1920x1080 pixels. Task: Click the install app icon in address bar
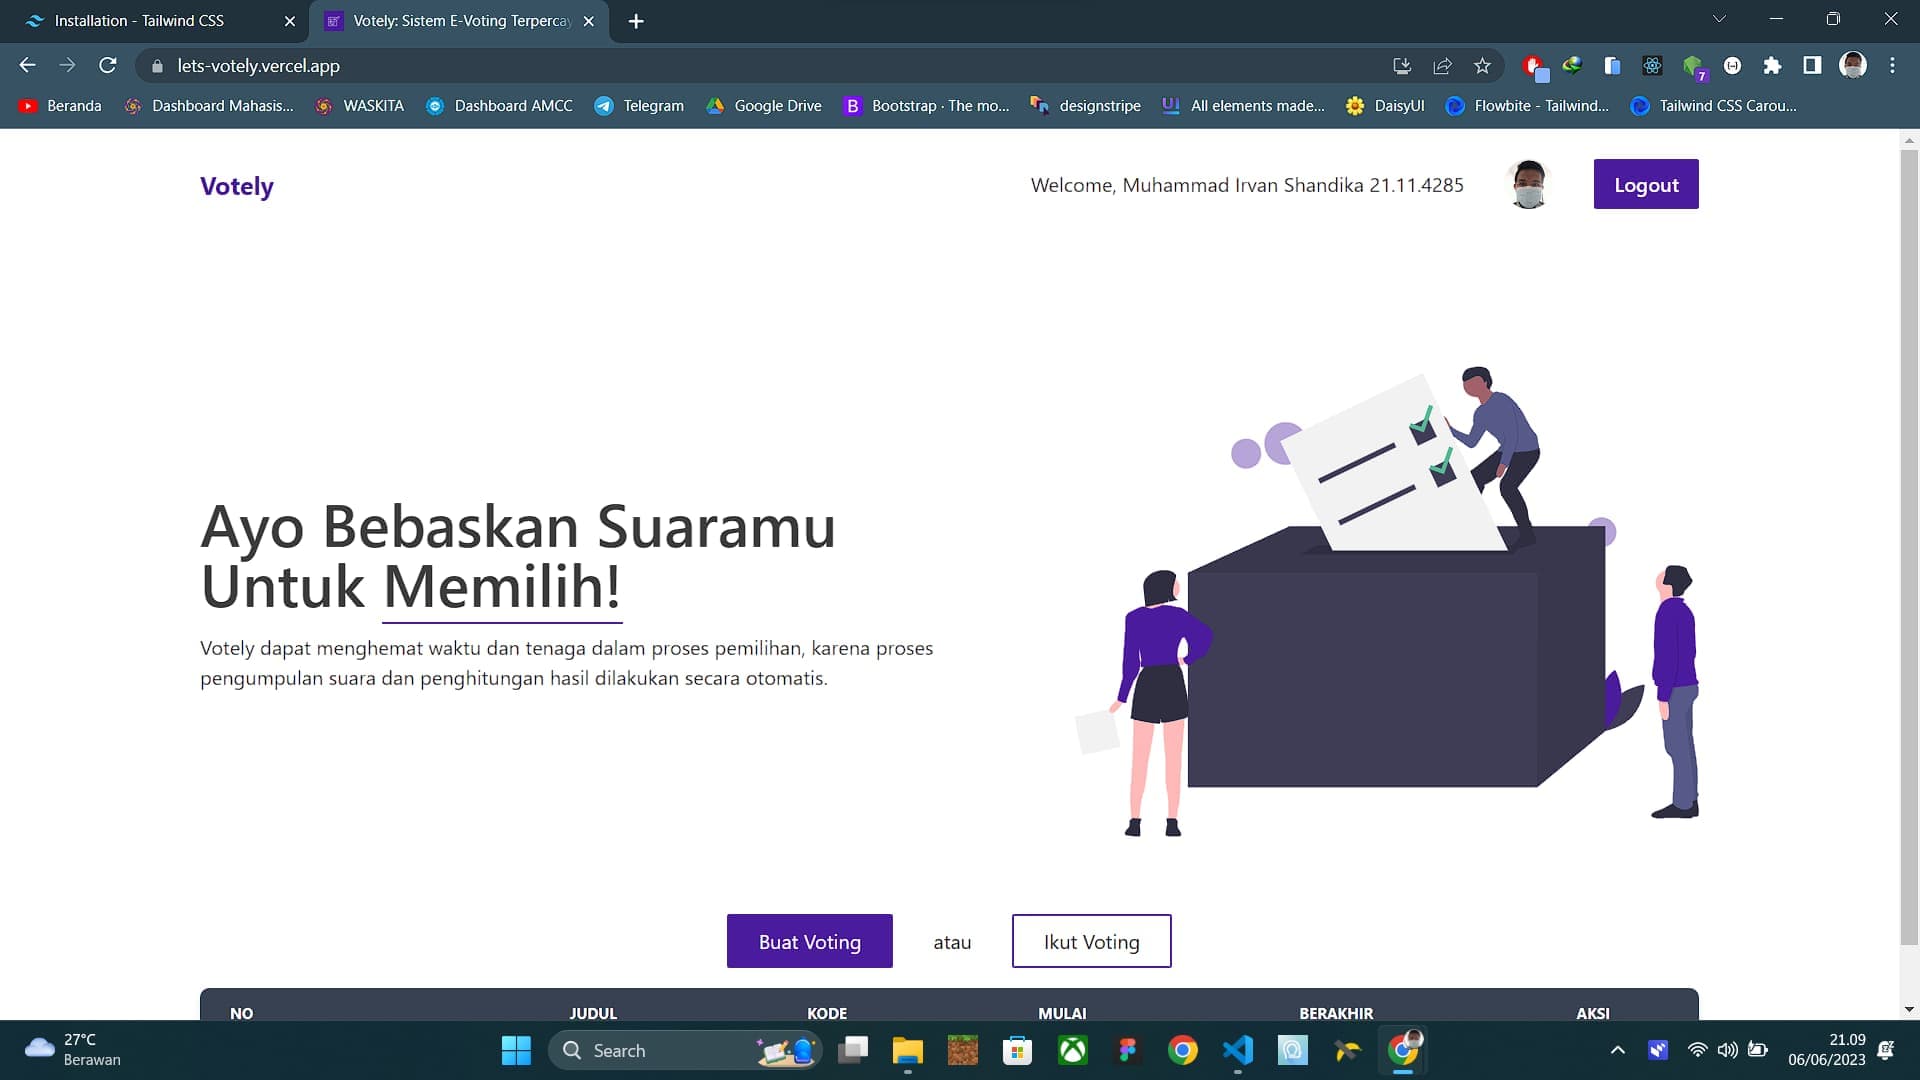tap(1402, 66)
